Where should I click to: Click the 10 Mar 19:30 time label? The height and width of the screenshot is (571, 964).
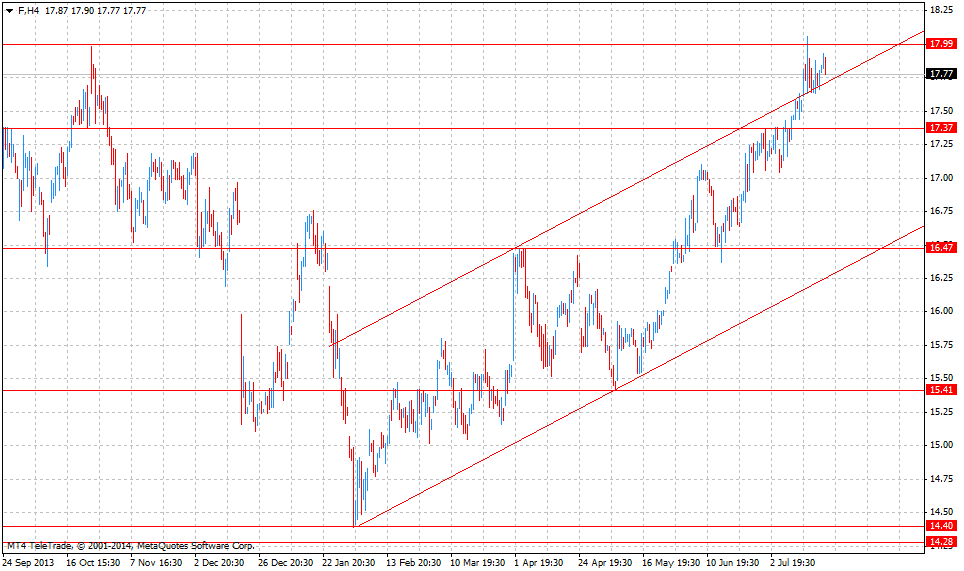click(x=477, y=562)
